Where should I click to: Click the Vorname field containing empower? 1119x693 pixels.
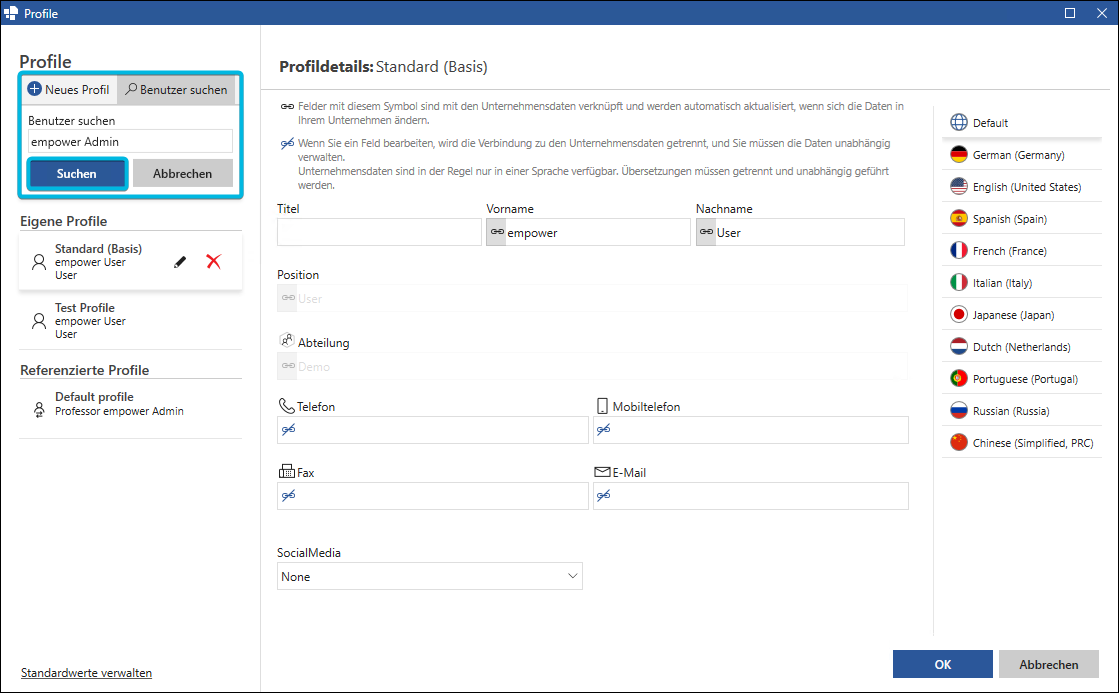click(588, 232)
